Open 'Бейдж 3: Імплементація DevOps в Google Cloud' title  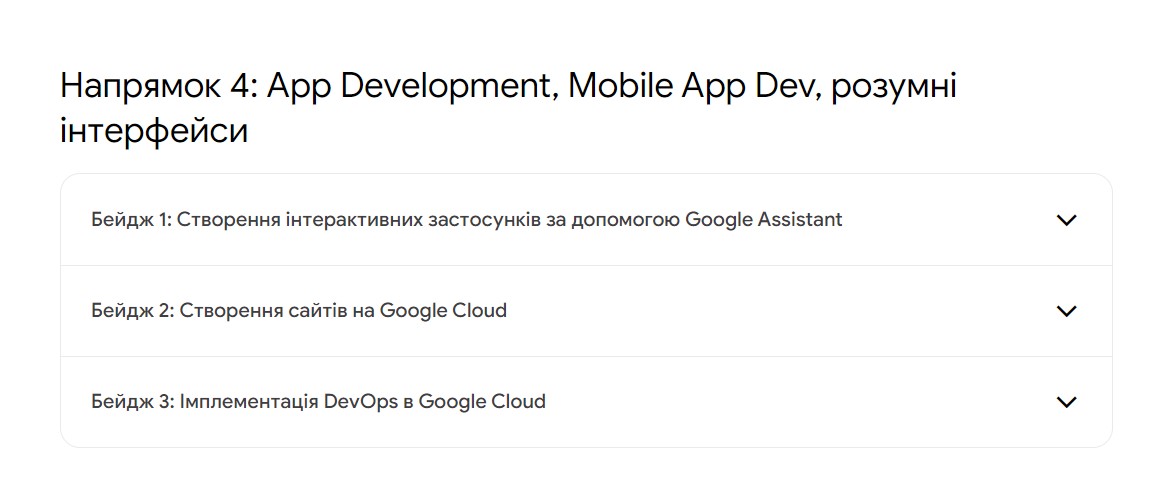tap(319, 402)
